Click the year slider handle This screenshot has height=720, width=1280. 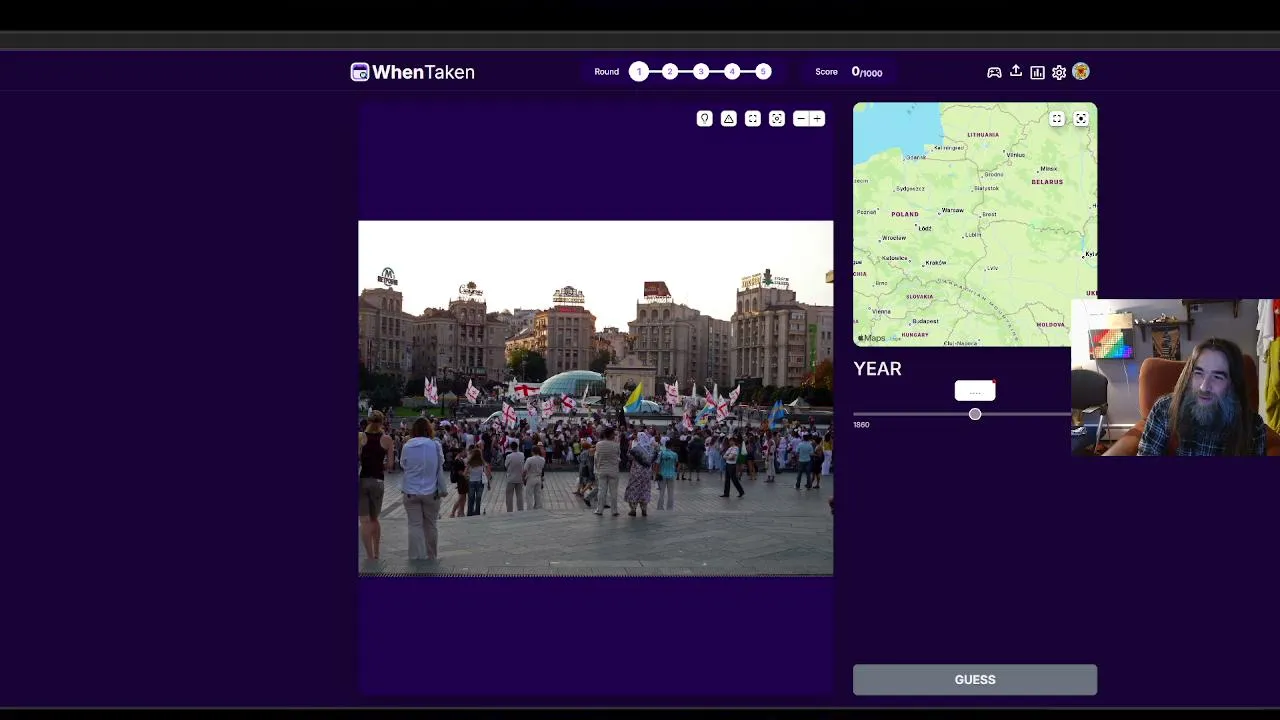point(975,414)
